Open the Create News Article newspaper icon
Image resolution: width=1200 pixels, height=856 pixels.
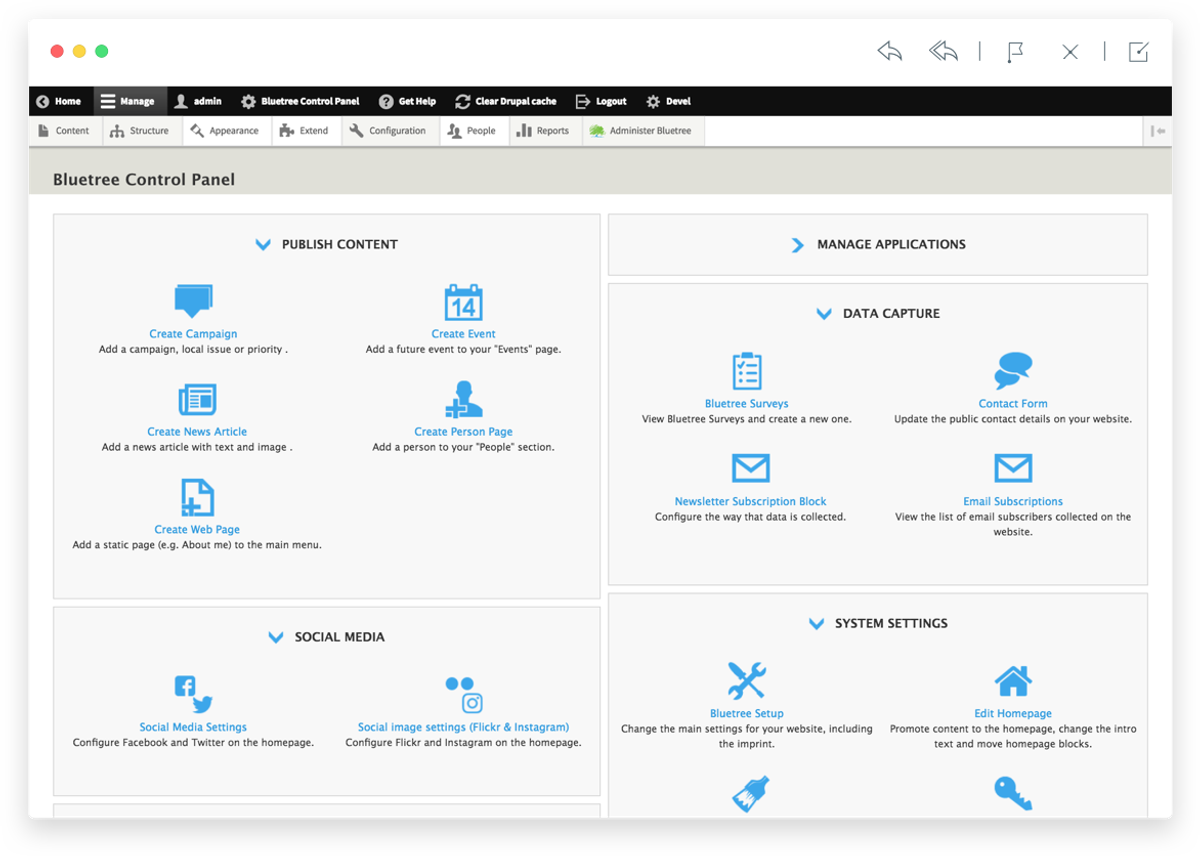pos(197,399)
